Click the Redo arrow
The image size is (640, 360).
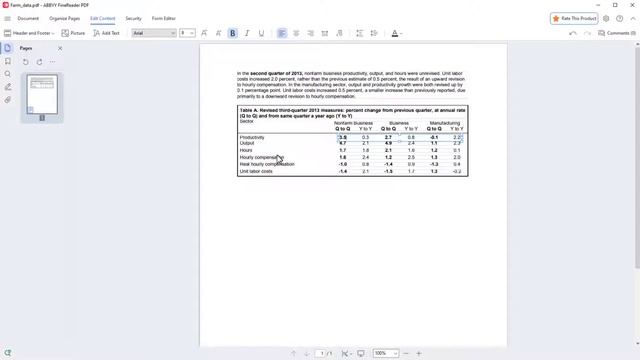click(587, 33)
